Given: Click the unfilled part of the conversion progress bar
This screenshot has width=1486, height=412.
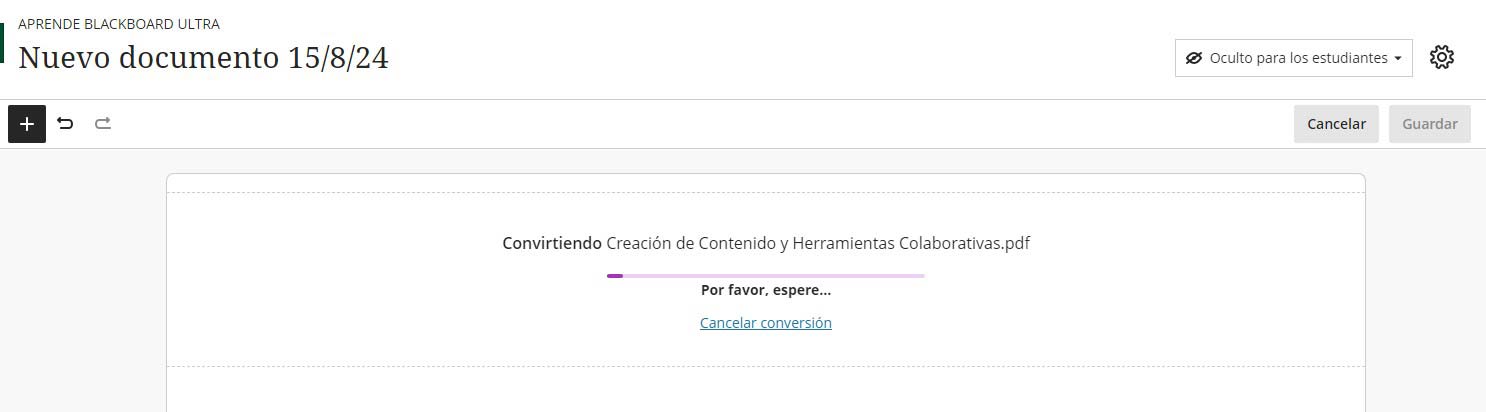Looking at the screenshot, I should point(780,275).
